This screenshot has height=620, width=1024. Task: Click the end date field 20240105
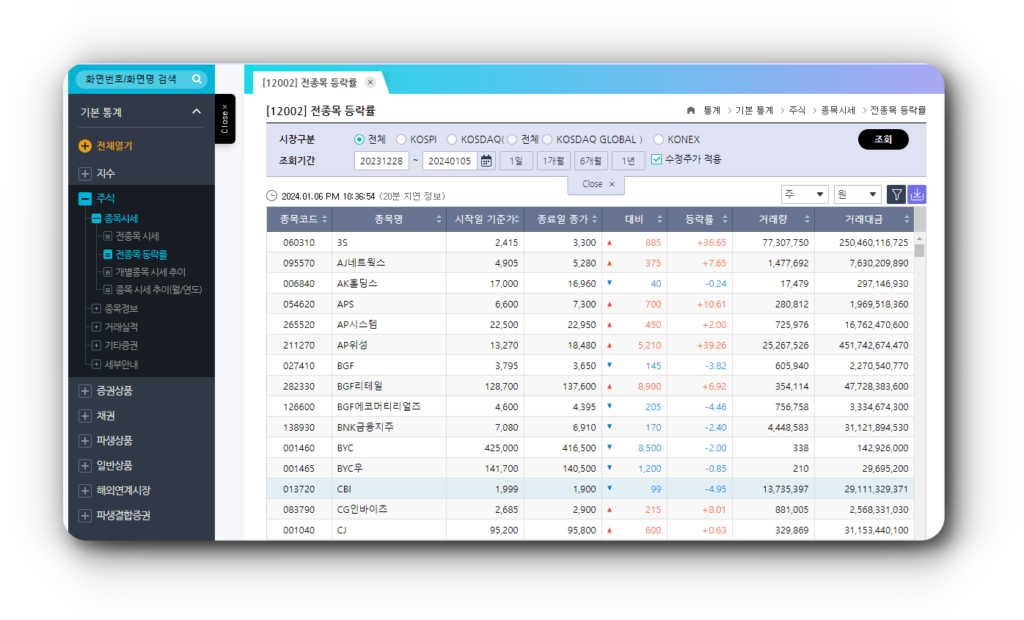pyautogui.click(x=450, y=161)
